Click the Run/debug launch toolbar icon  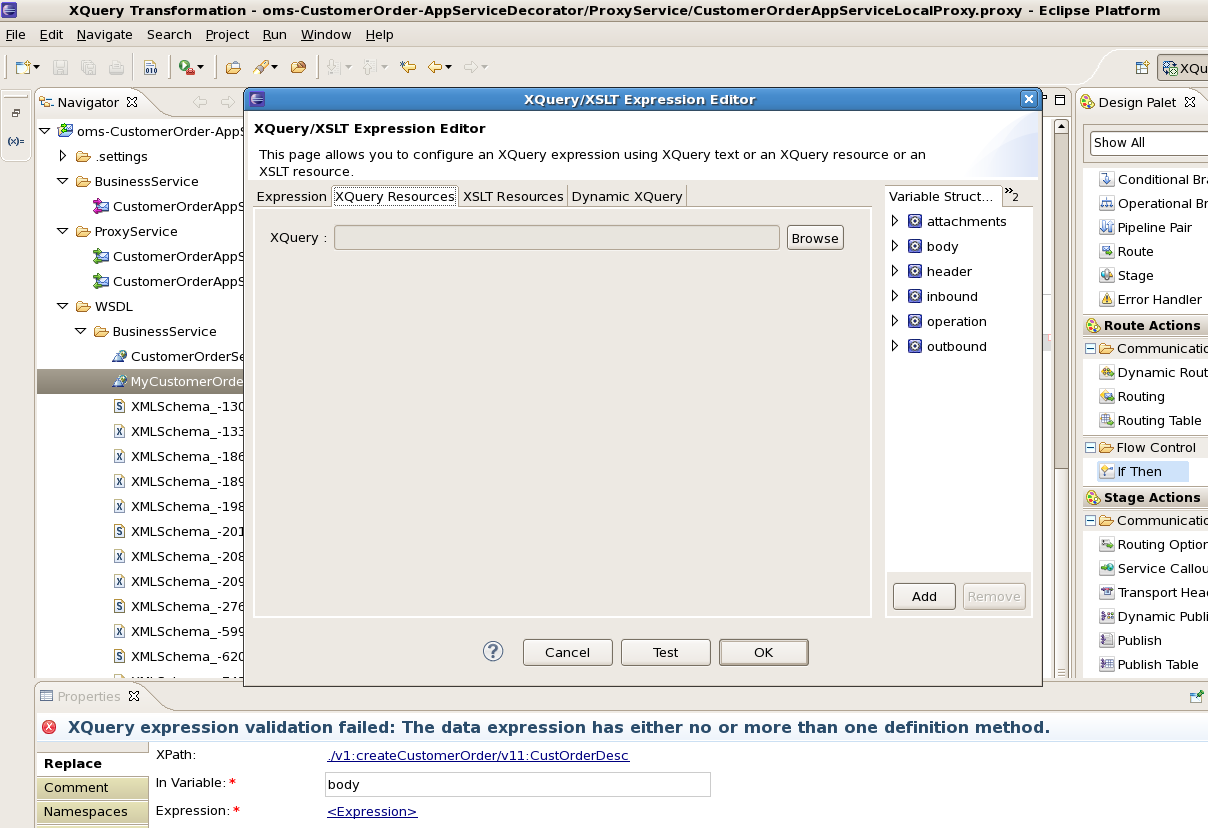186,67
